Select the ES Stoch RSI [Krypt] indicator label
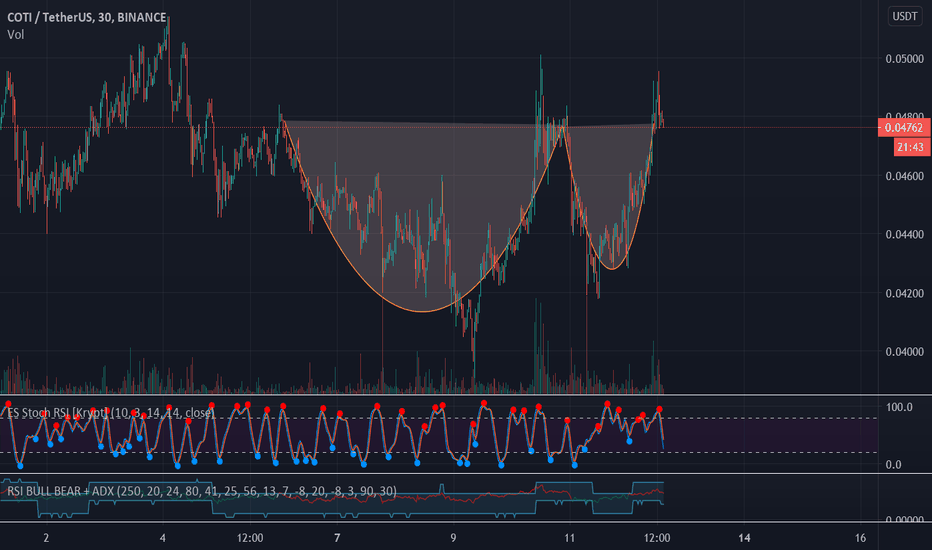This screenshot has height=550, width=932. [111, 413]
